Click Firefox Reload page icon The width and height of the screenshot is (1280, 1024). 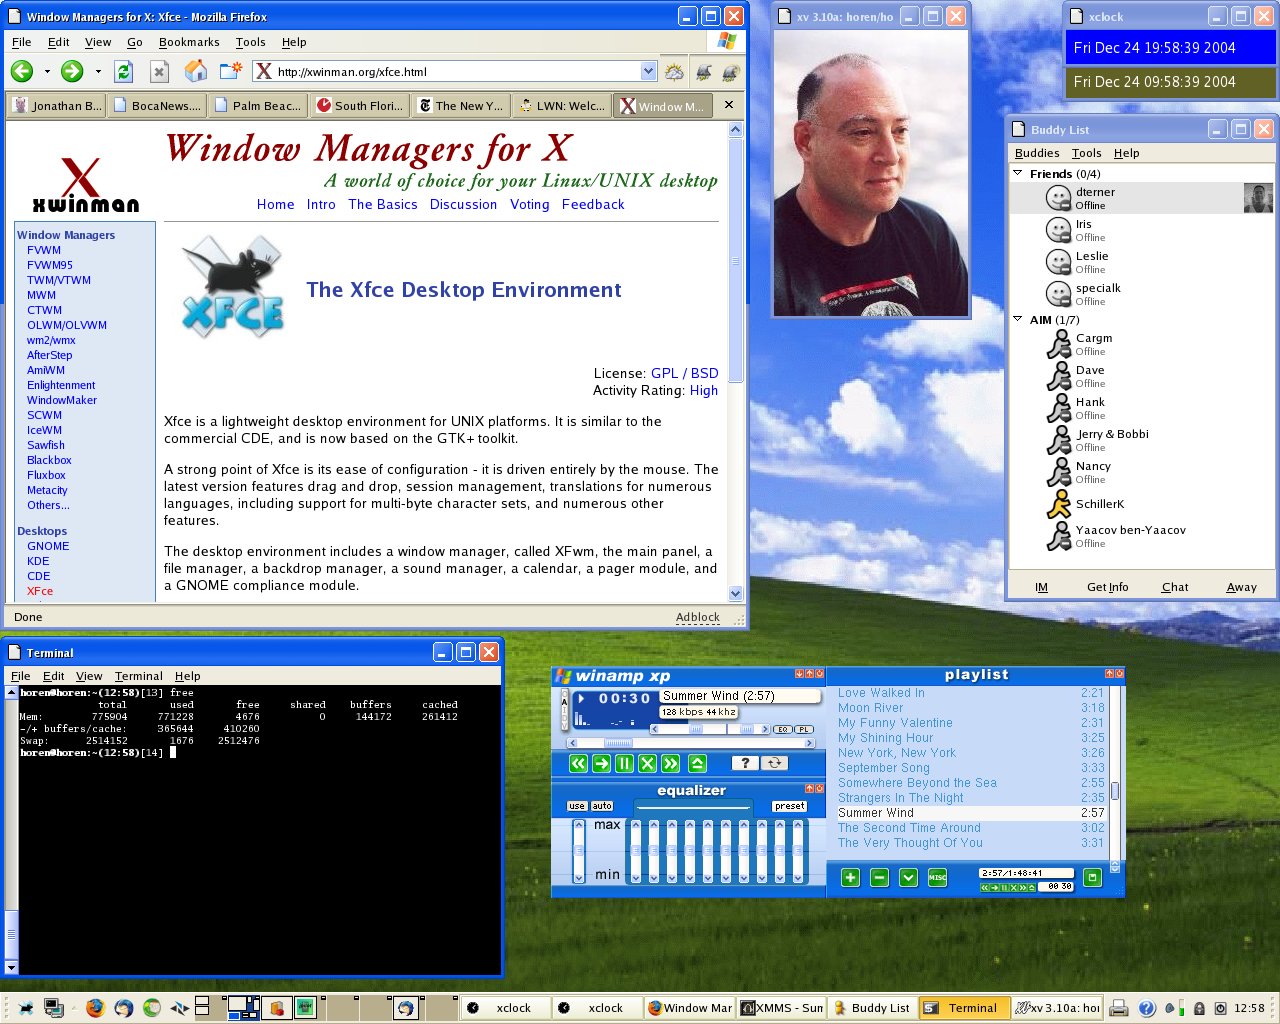coord(123,71)
